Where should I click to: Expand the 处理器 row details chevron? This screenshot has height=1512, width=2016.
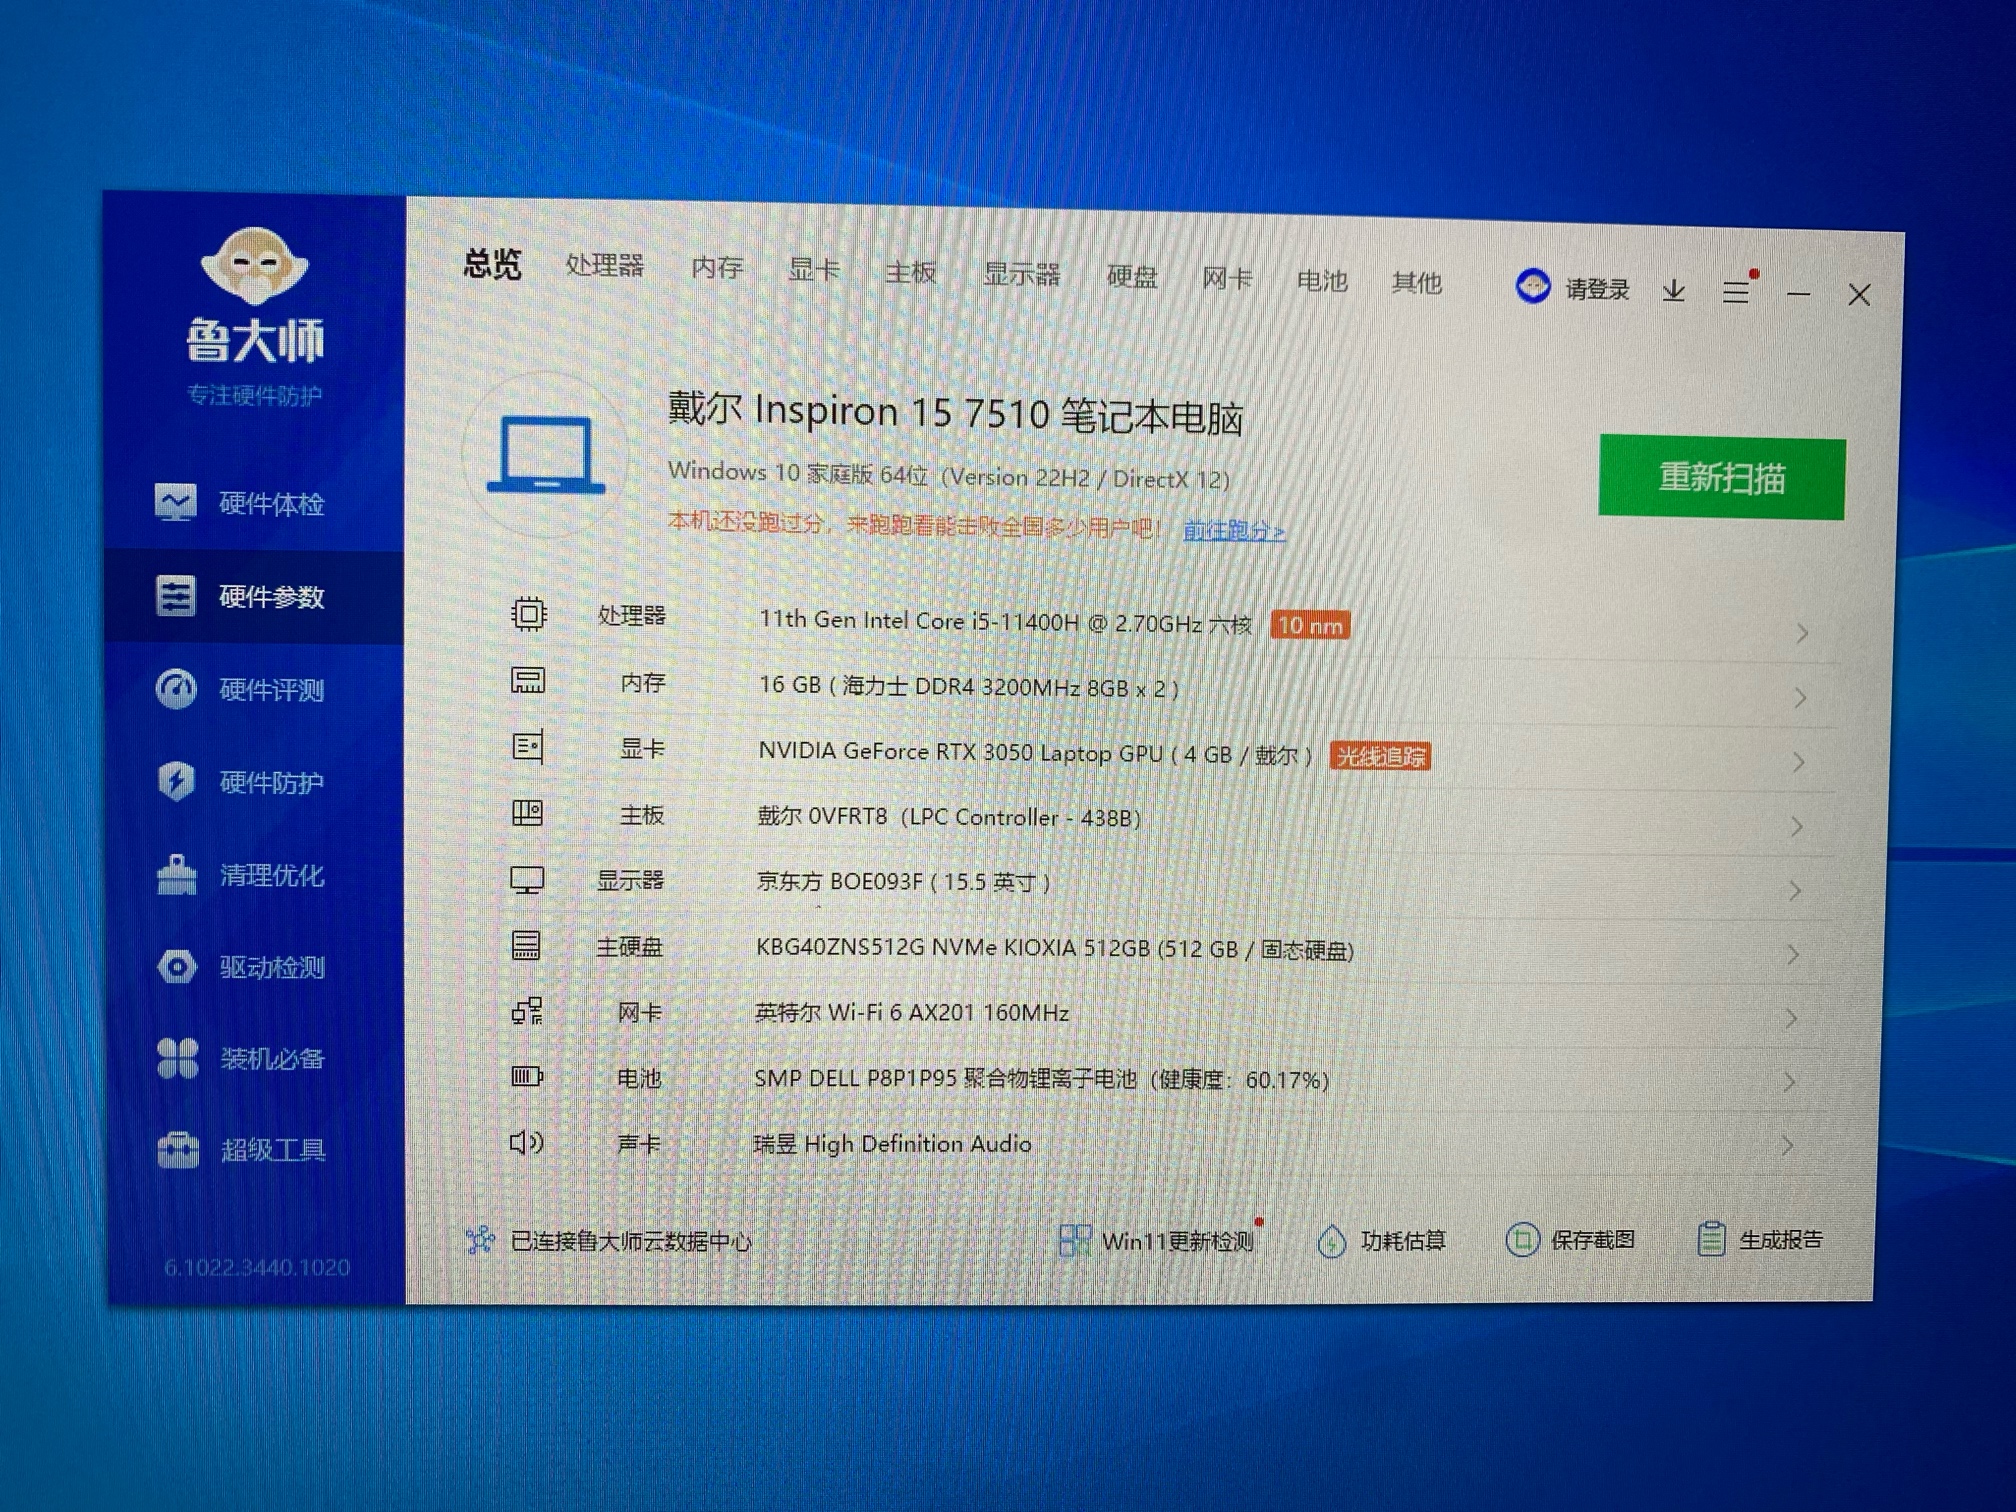(x=1802, y=633)
